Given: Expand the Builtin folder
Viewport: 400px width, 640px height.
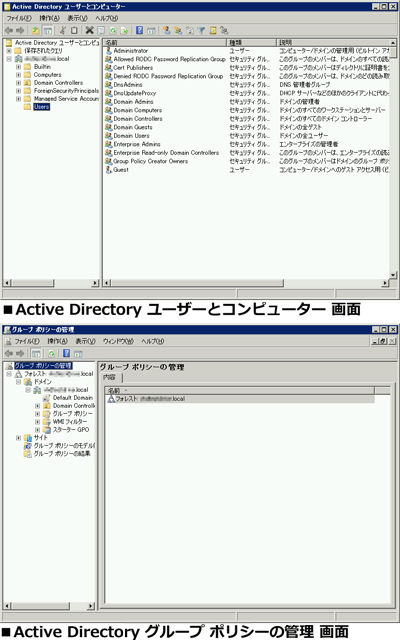Looking at the screenshot, I should 18,67.
